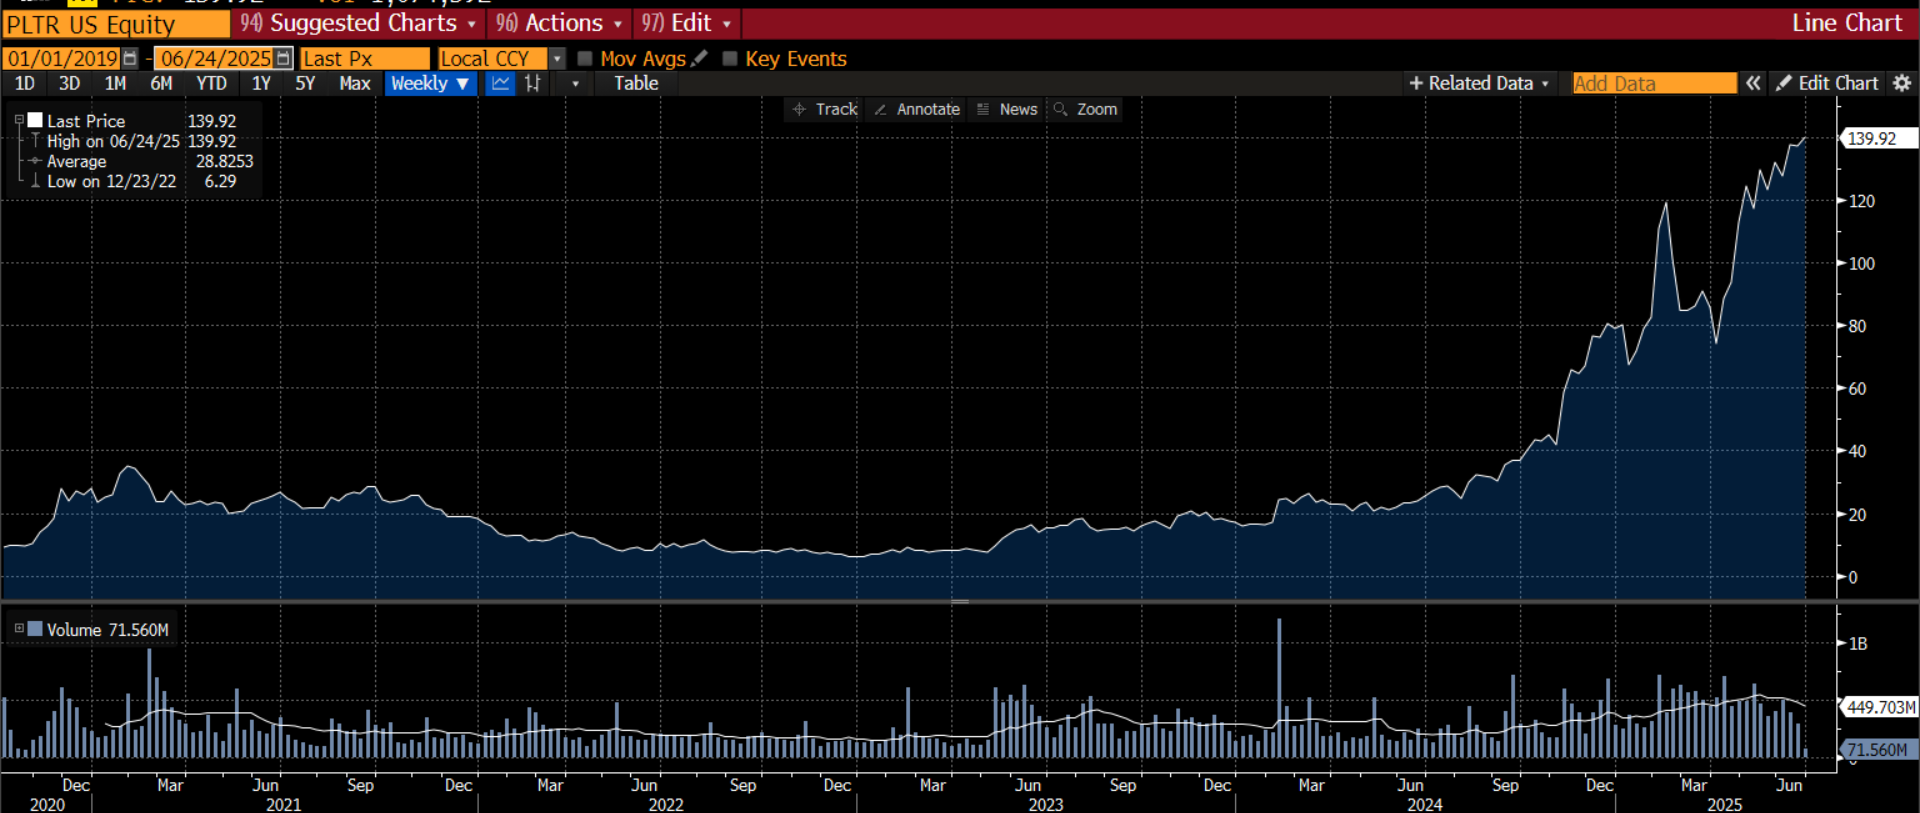The height and width of the screenshot is (813, 1920).
Task: Switch to Table view
Action: [x=636, y=84]
